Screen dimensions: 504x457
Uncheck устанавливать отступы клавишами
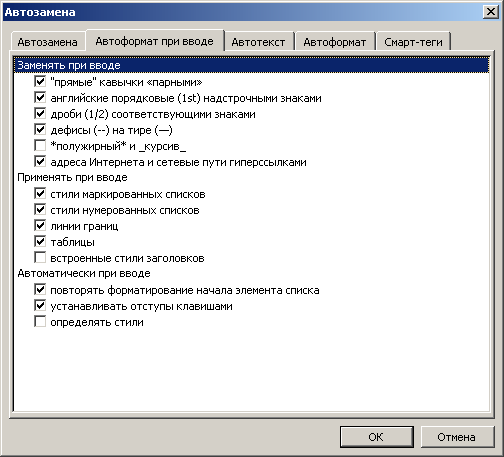[40, 305]
